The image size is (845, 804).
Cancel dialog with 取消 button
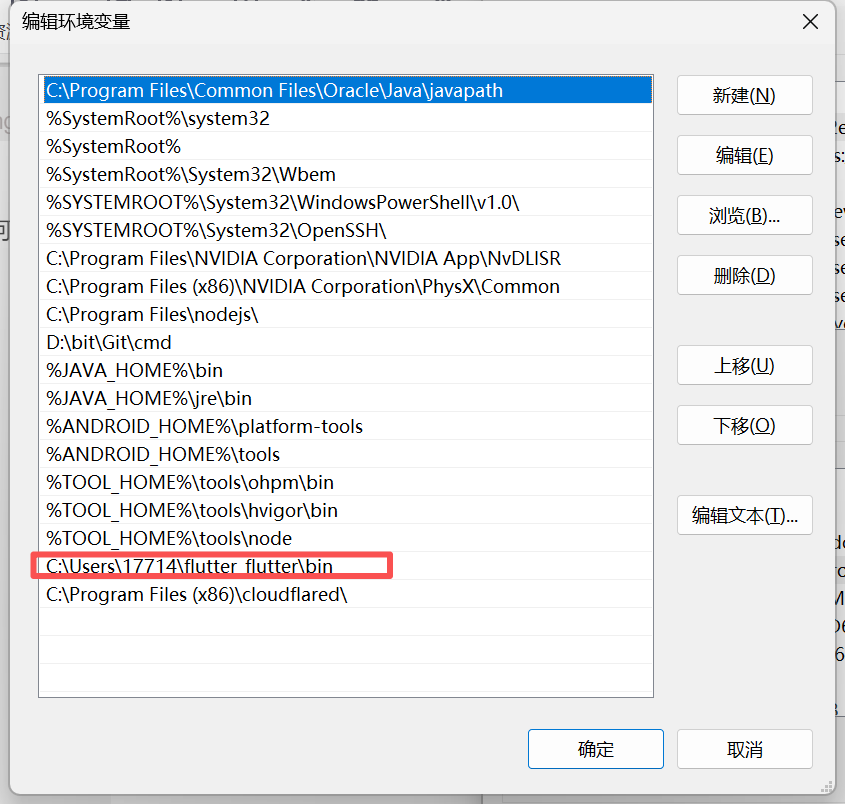[x=744, y=749]
